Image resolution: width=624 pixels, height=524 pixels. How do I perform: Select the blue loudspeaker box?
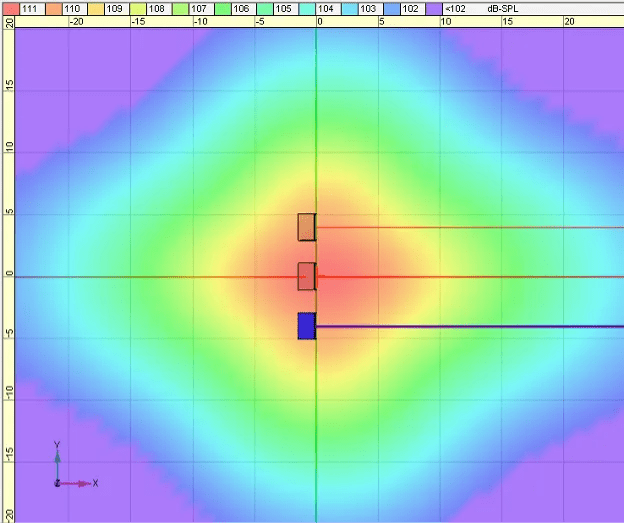coord(306,326)
